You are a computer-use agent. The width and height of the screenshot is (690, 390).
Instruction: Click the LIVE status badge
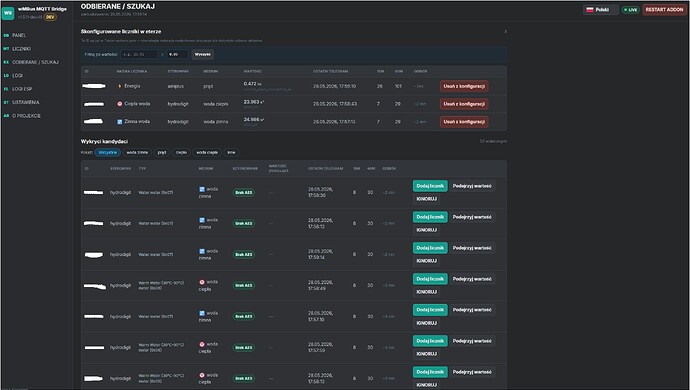(x=631, y=10)
